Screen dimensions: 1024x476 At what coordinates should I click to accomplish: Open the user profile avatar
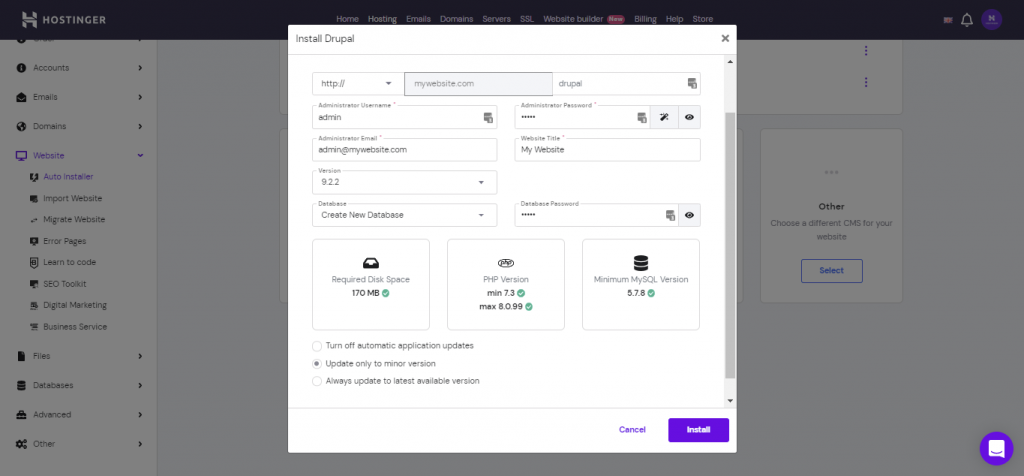click(x=991, y=20)
